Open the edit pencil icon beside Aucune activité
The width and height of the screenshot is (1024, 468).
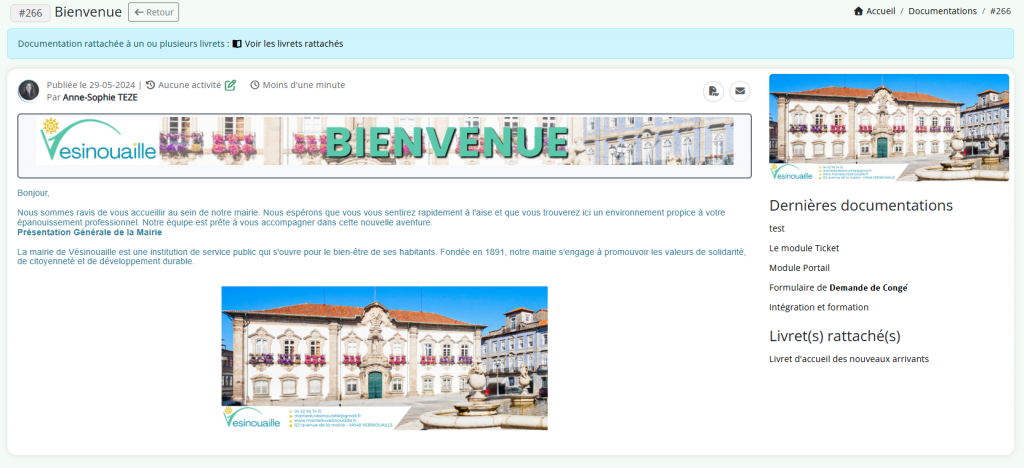pos(231,85)
